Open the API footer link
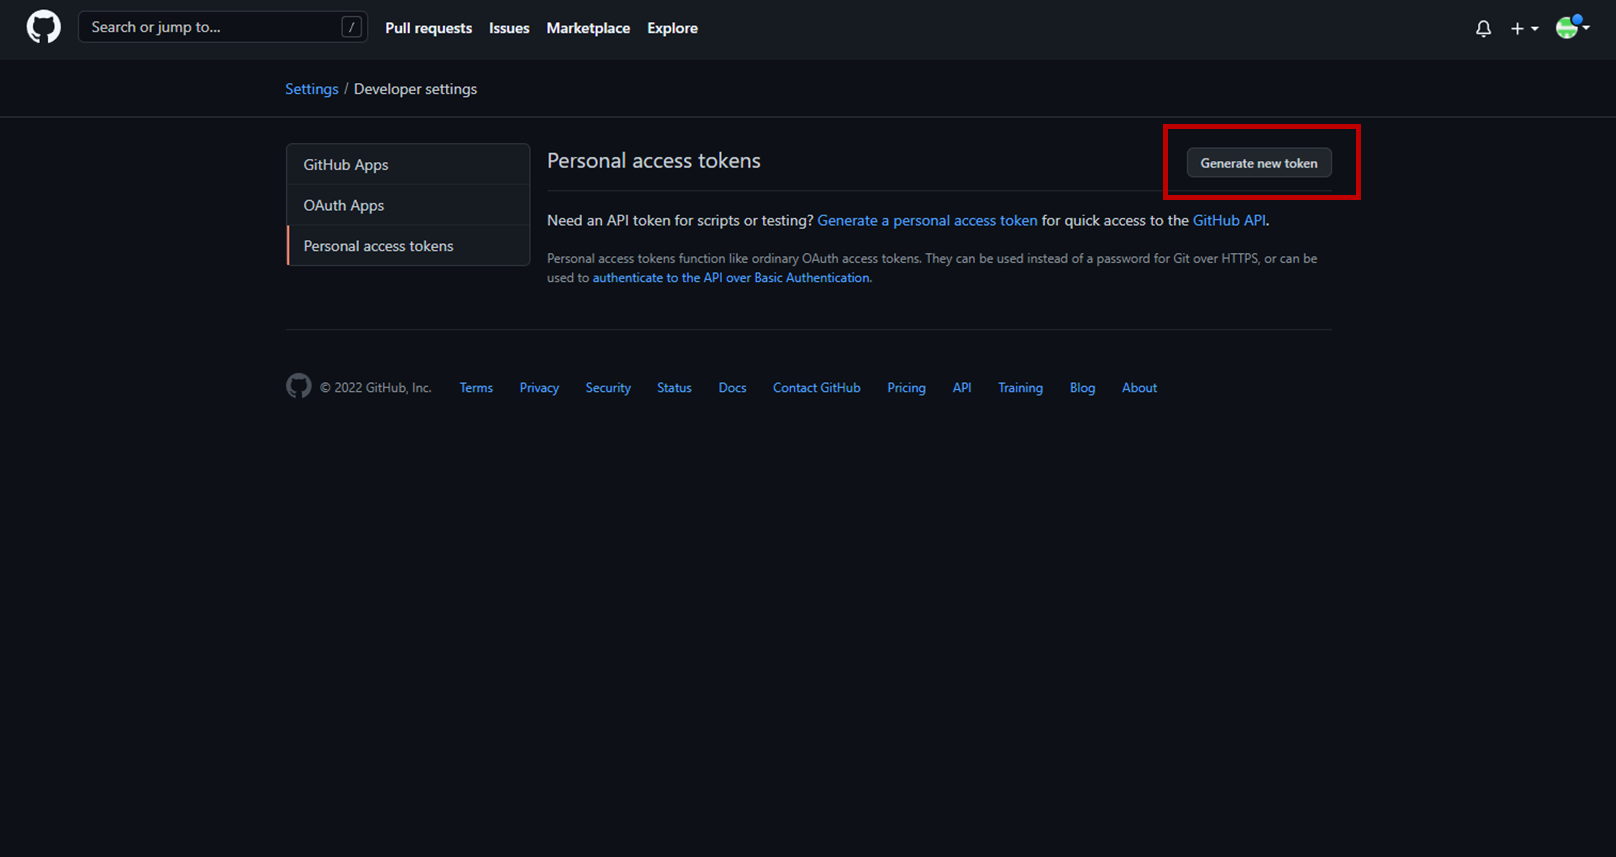 [x=962, y=388]
